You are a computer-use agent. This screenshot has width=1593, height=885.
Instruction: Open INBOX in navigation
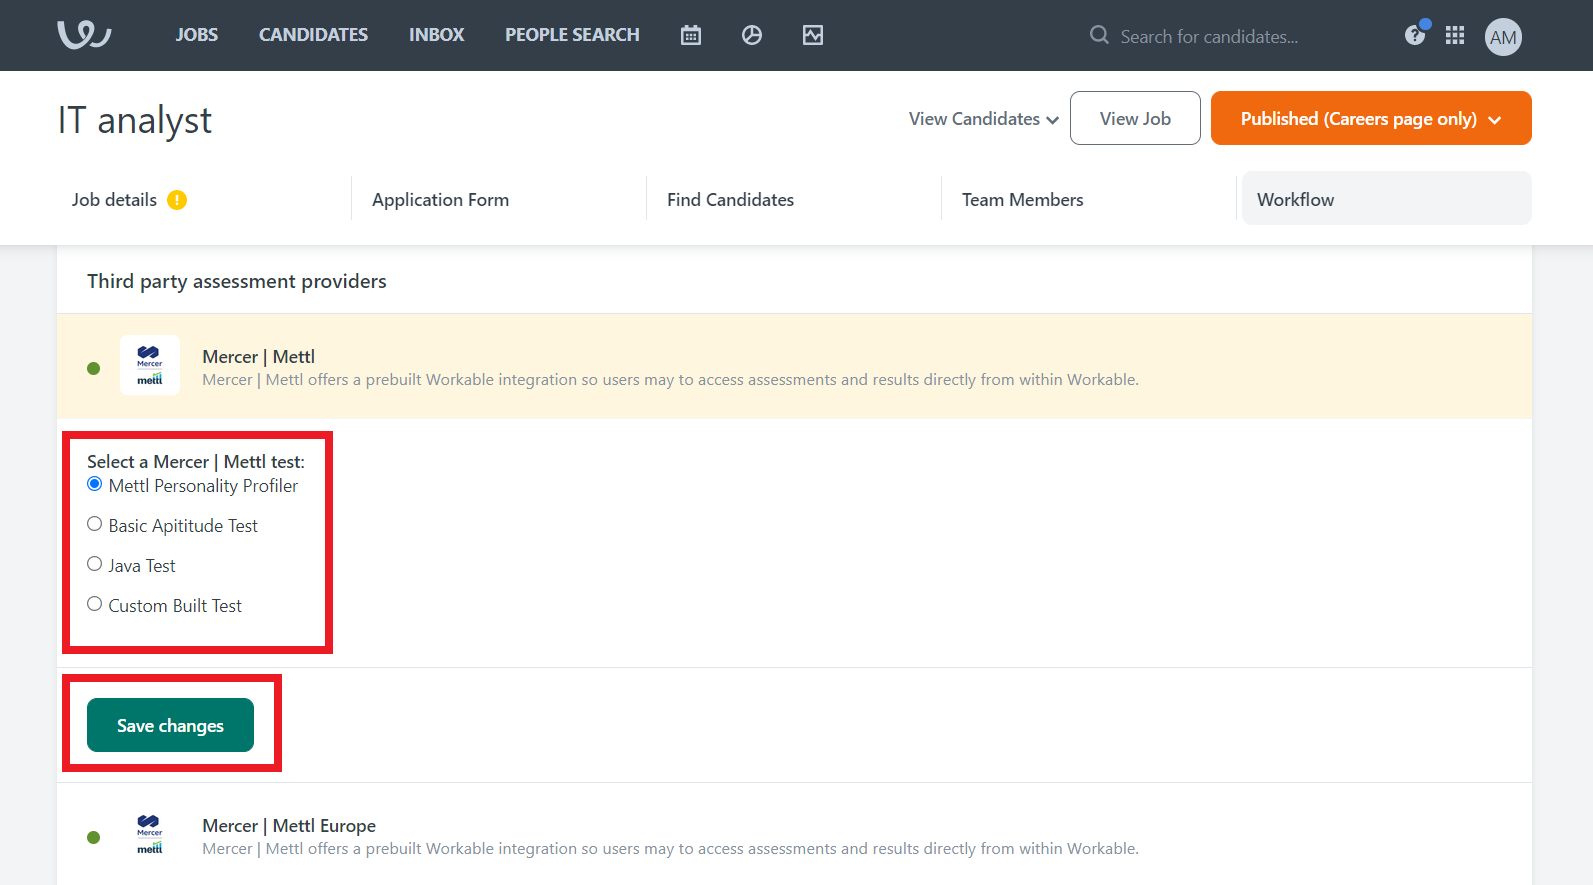coord(436,35)
